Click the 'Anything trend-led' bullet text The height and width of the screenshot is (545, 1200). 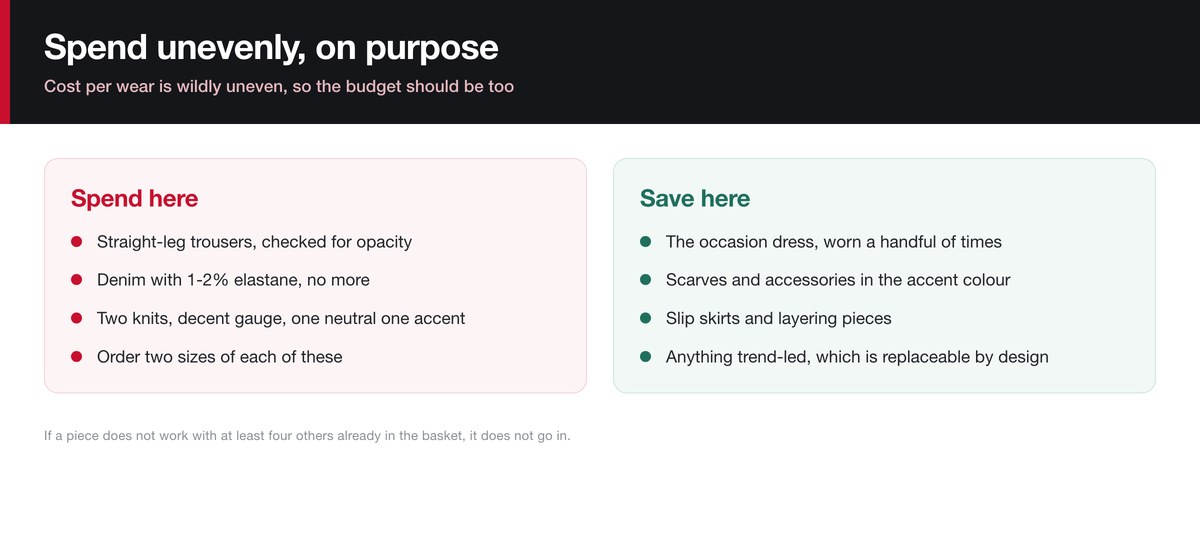click(x=857, y=357)
